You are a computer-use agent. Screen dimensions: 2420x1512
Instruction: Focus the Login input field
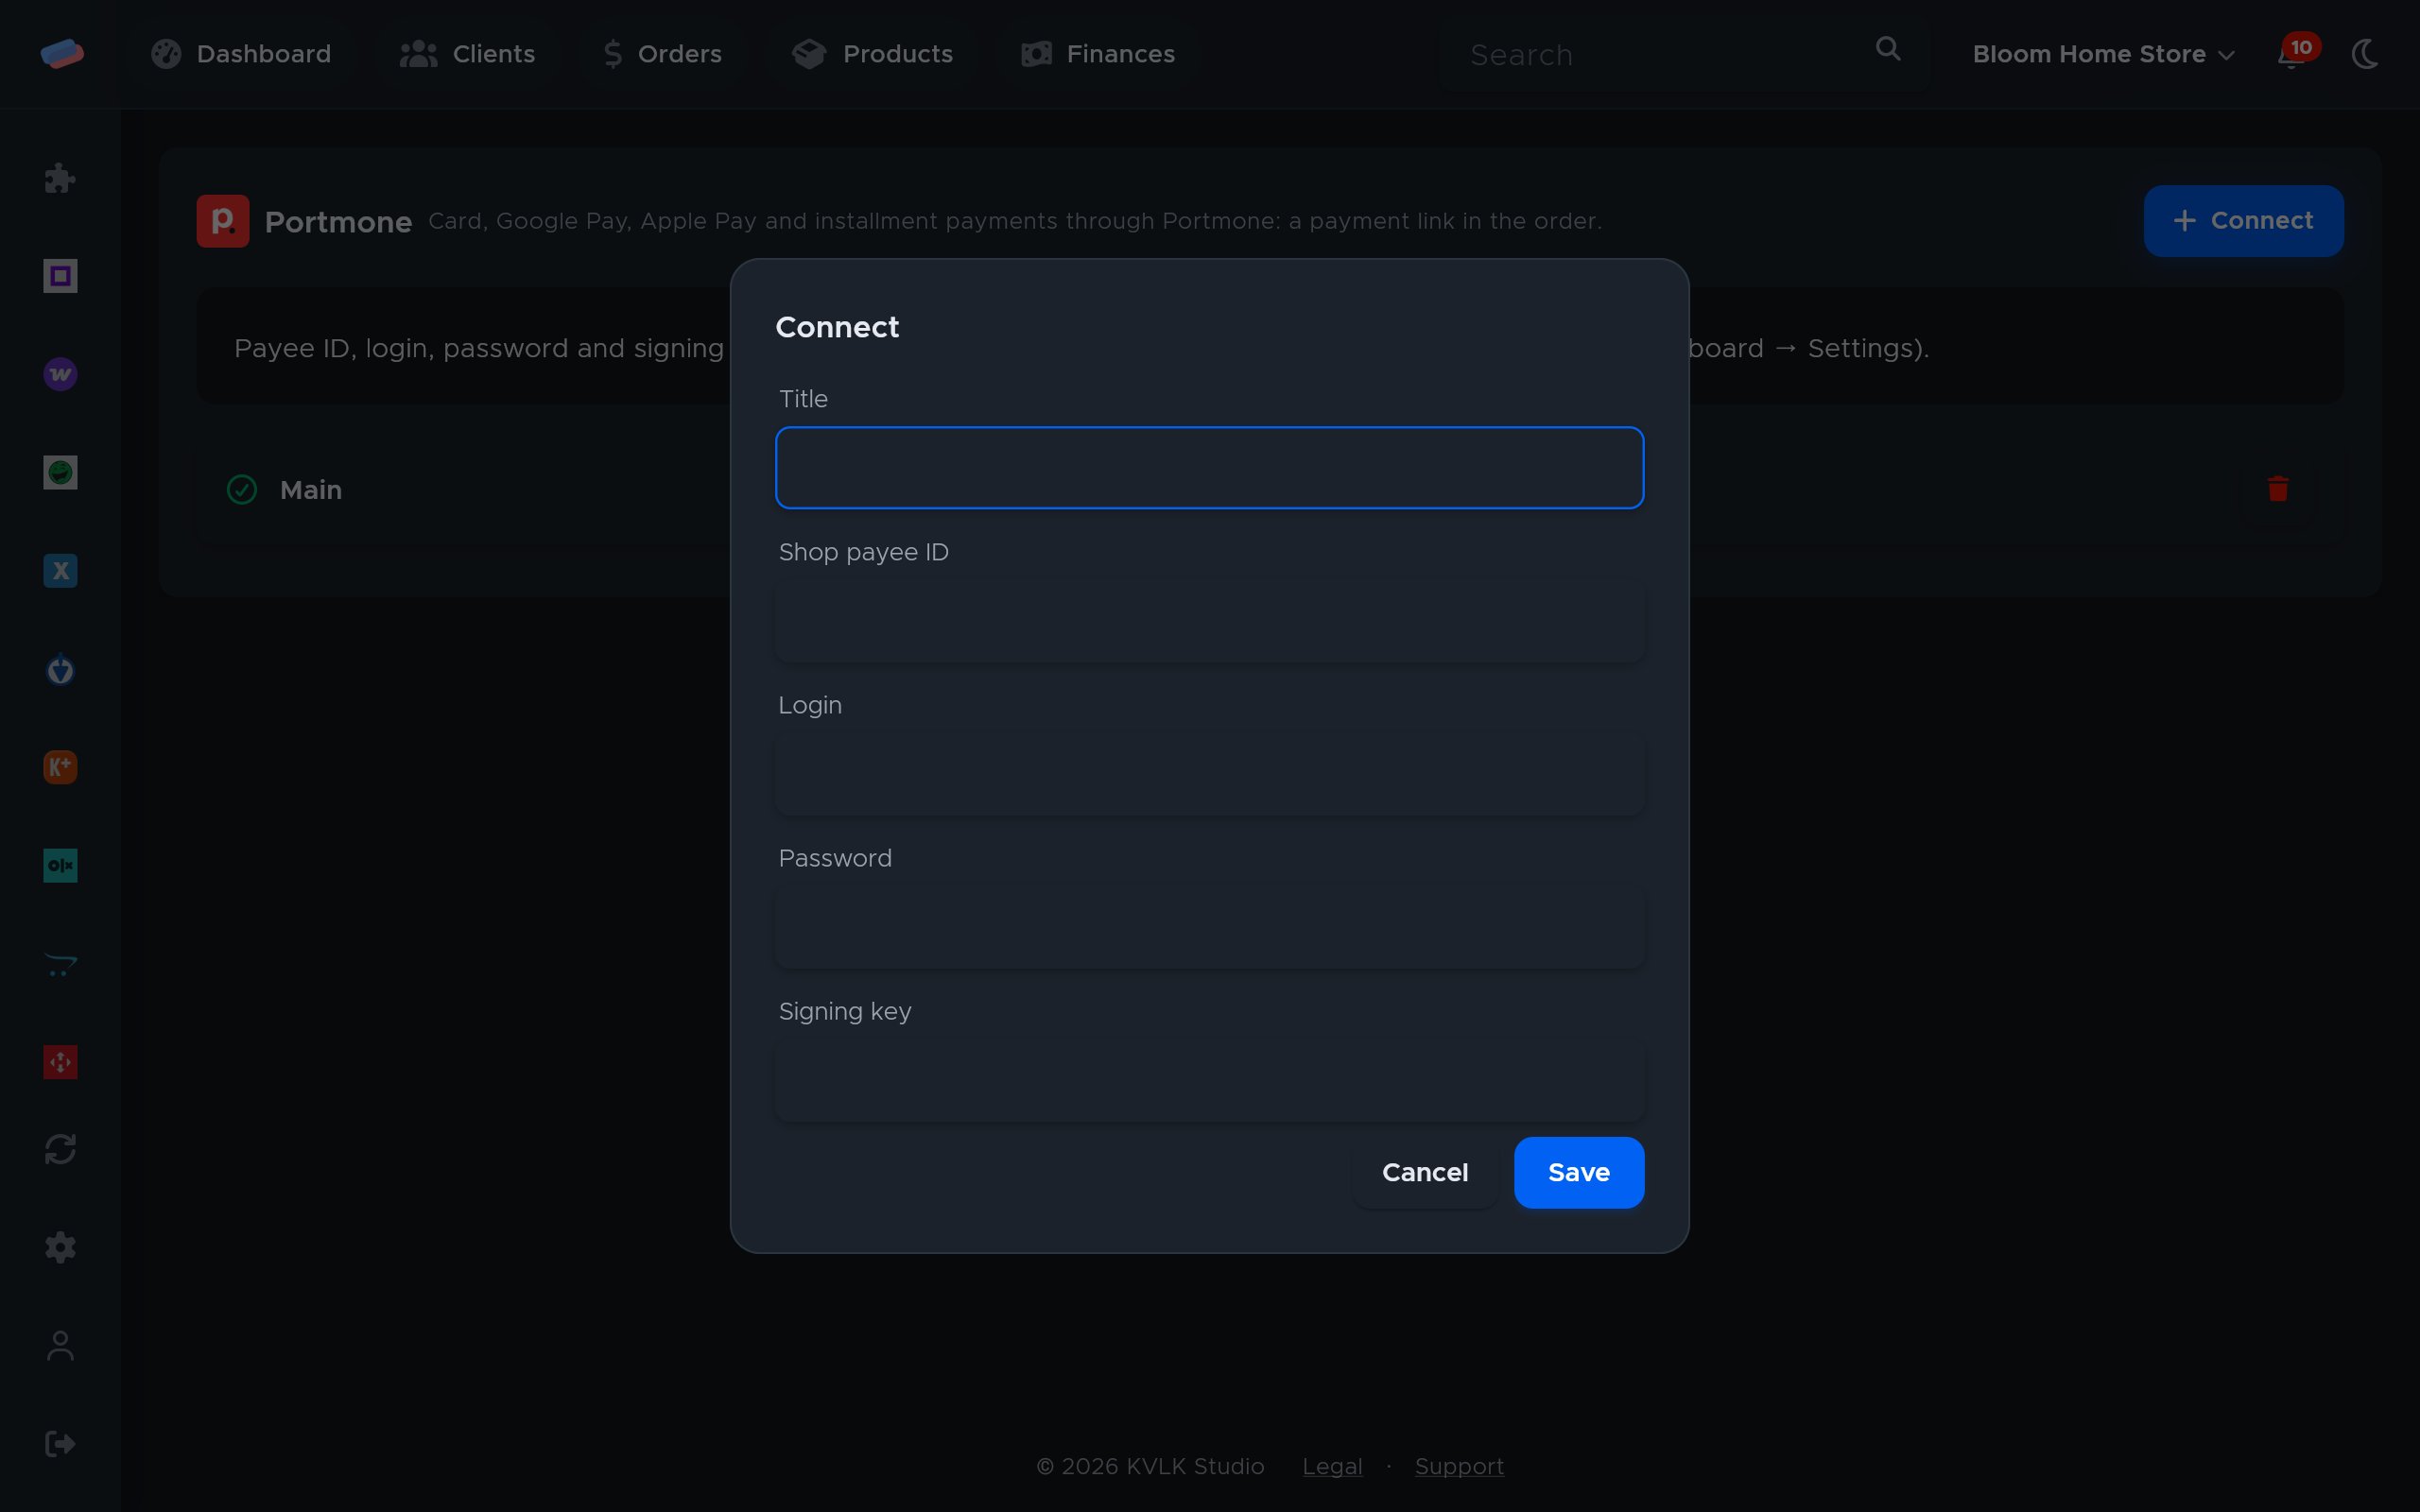[1209, 774]
